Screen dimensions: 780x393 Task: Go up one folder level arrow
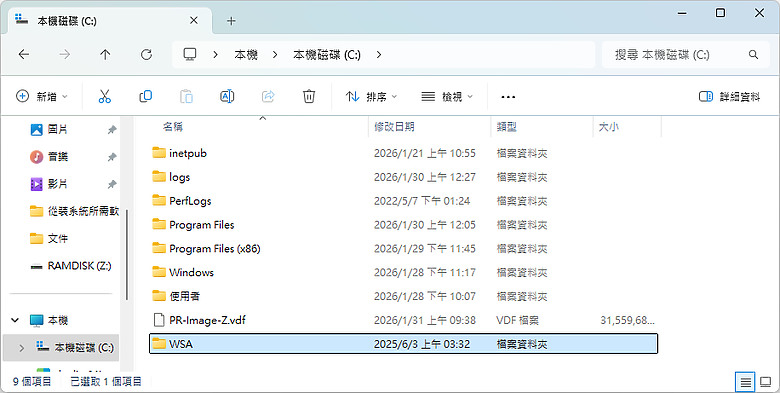click(x=105, y=55)
